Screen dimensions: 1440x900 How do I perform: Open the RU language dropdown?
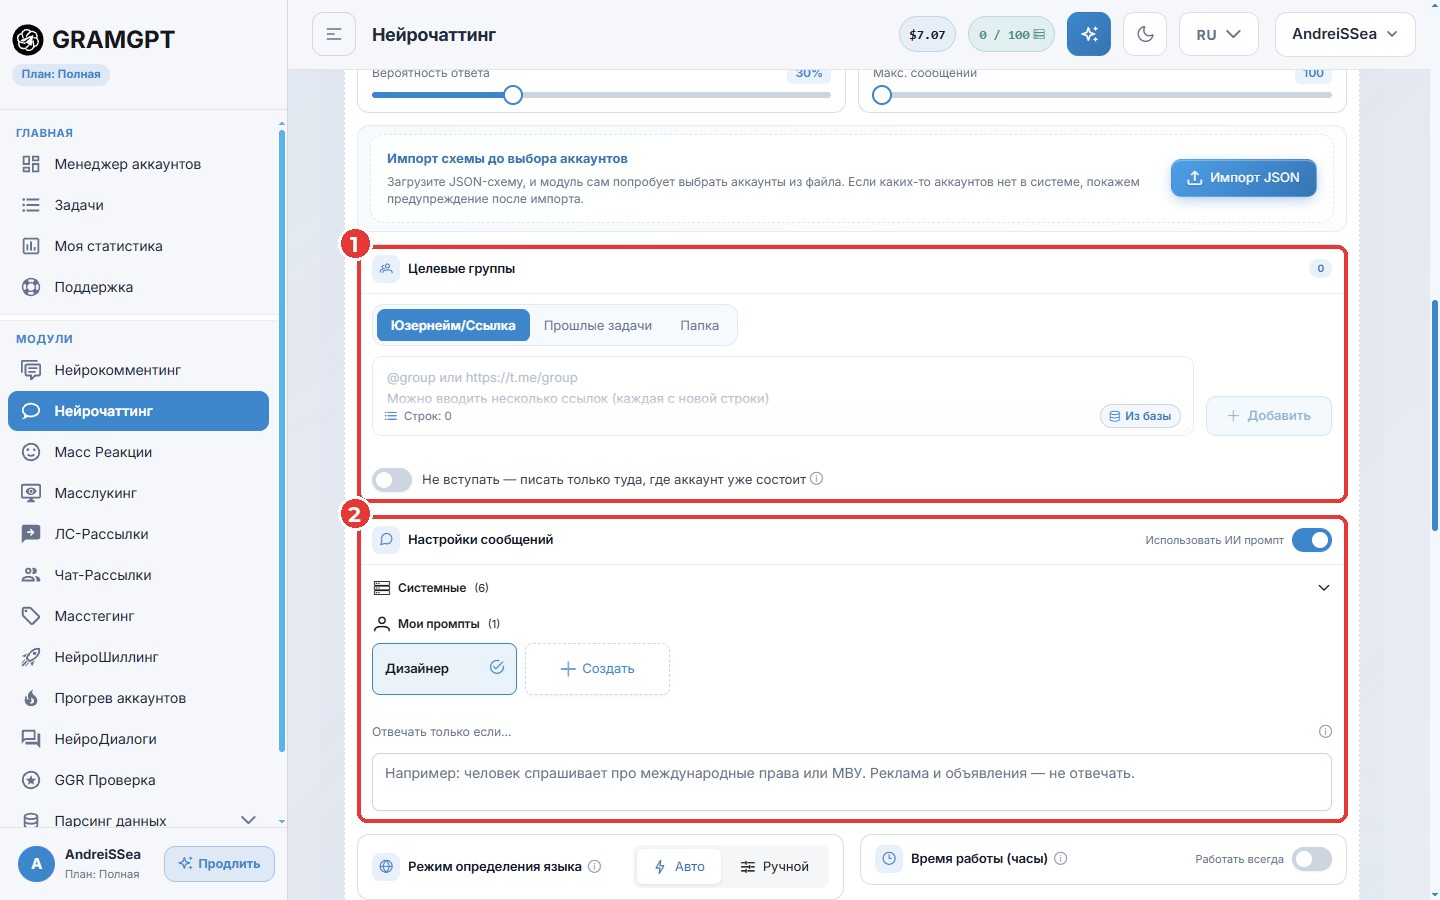1218,34
